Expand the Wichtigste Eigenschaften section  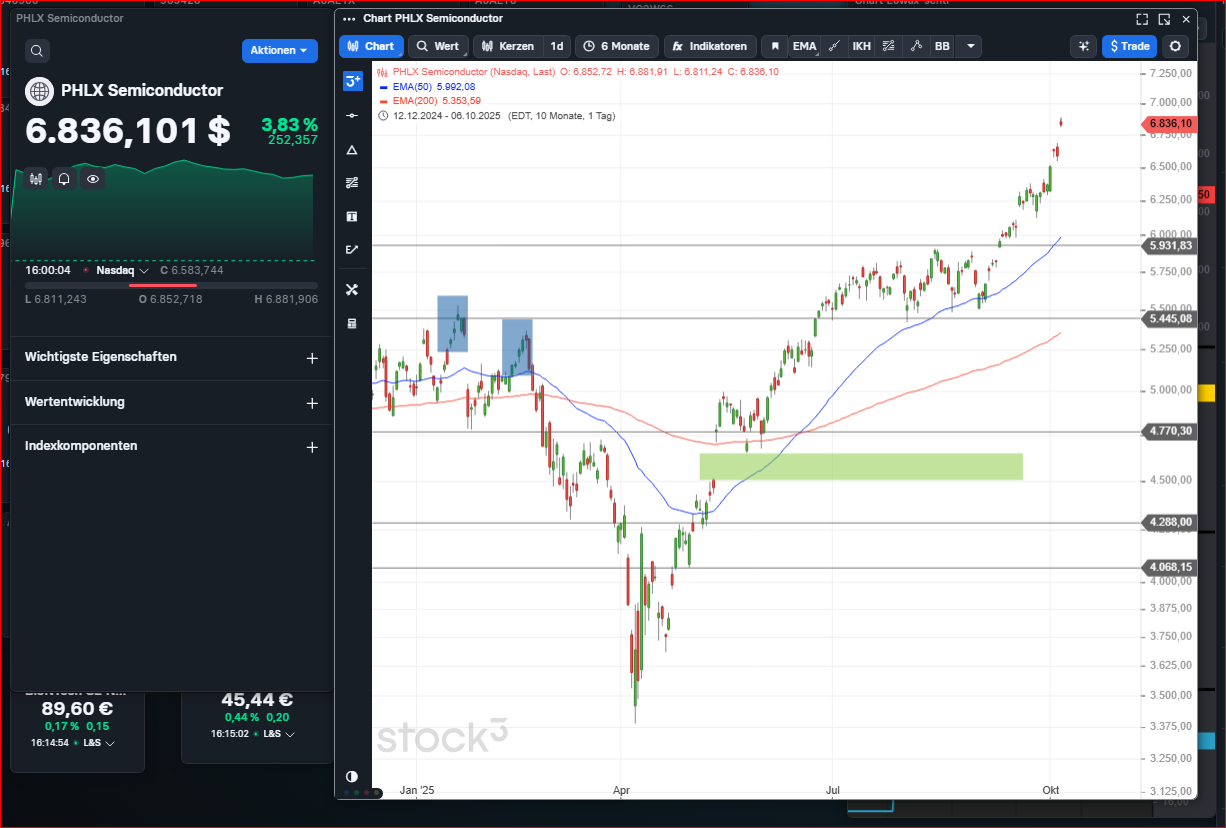311,358
